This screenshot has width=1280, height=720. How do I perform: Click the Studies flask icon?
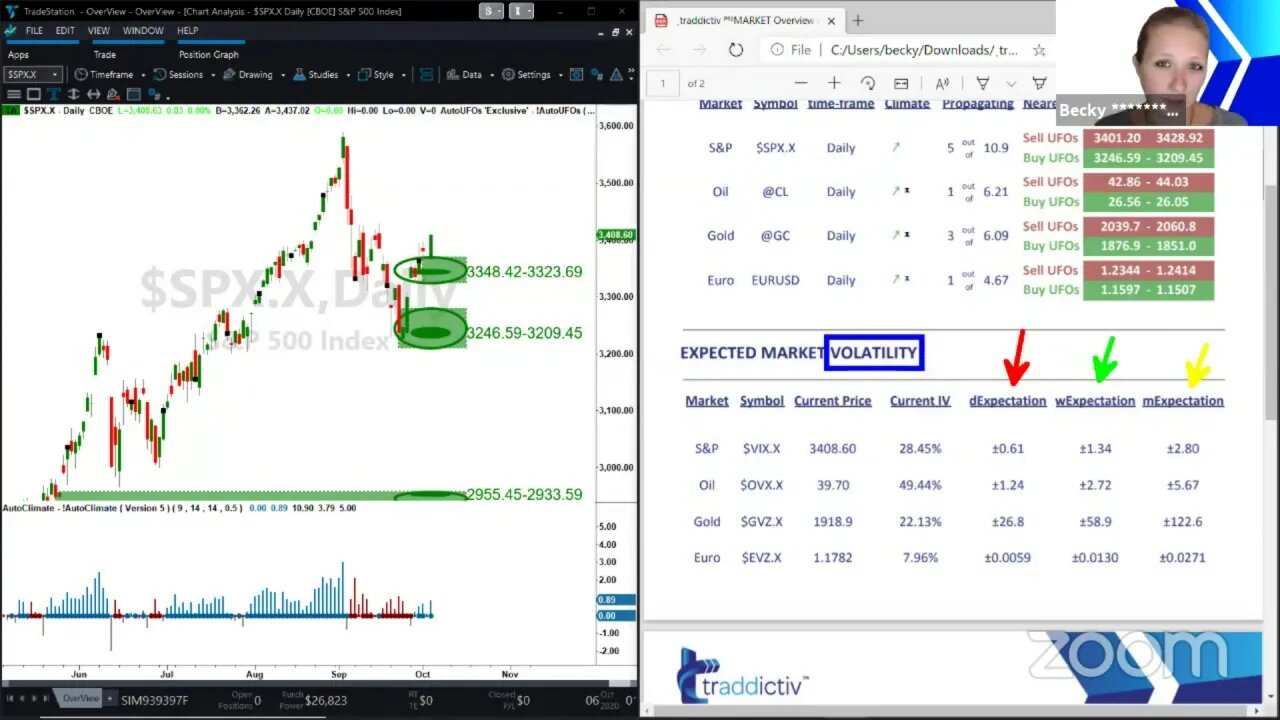pos(299,75)
